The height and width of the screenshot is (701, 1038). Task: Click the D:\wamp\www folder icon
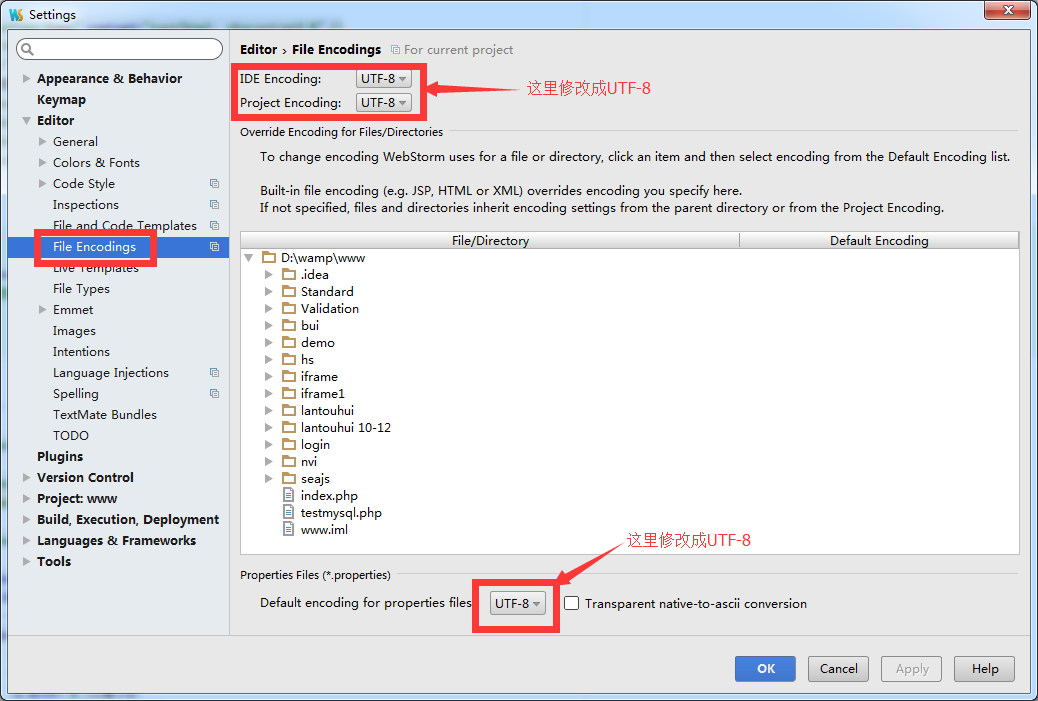click(269, 257)
